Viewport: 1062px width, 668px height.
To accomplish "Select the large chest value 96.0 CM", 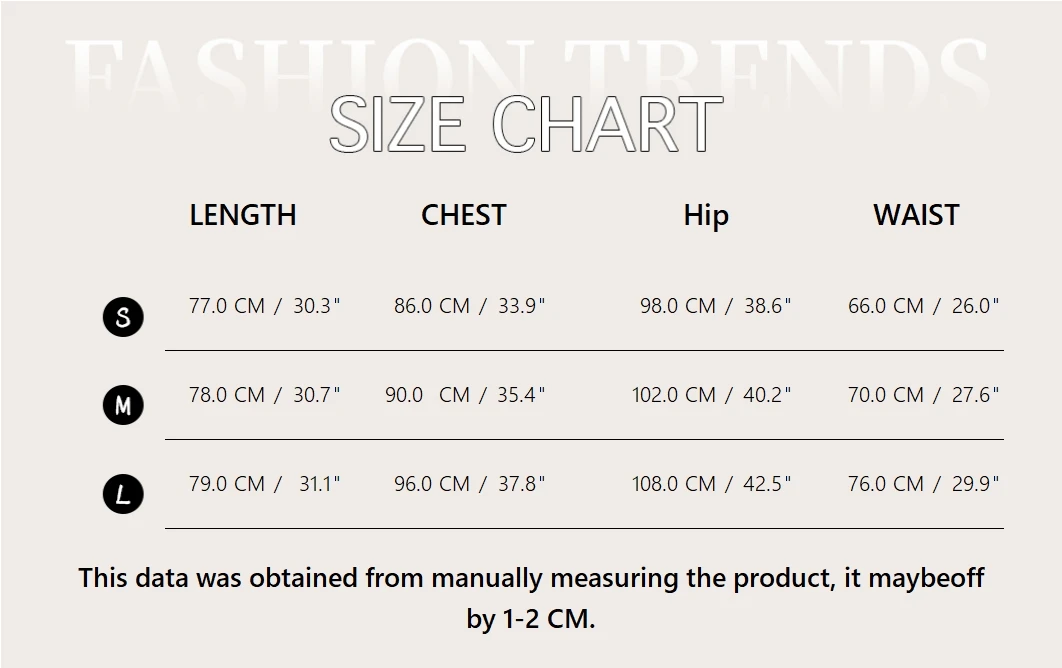I will pos(432,484).
